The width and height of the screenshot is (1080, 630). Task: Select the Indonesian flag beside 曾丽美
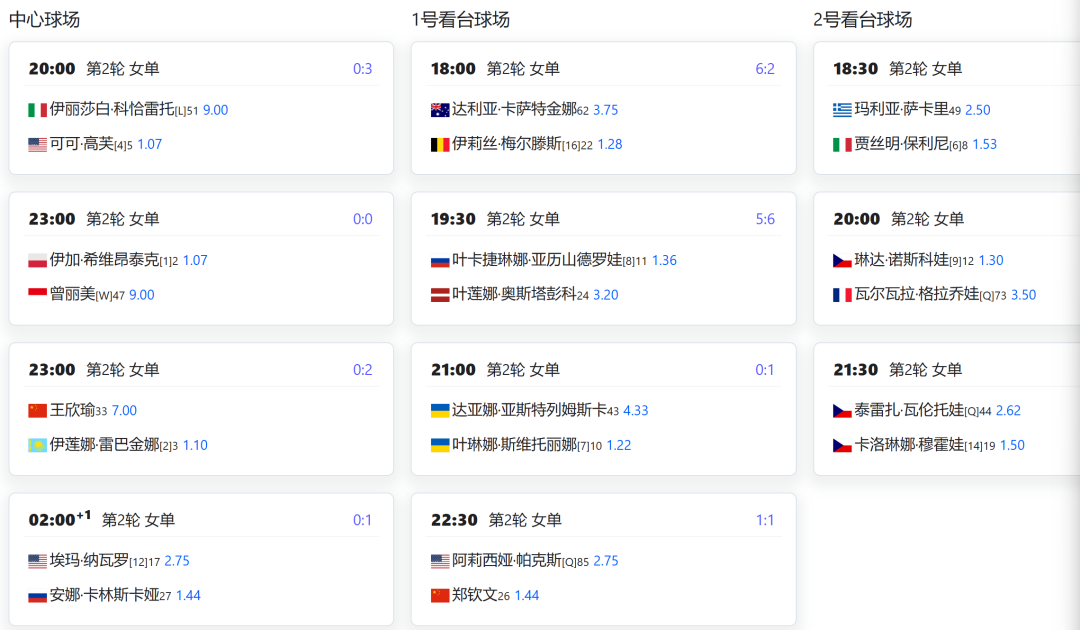pos(38,294)
